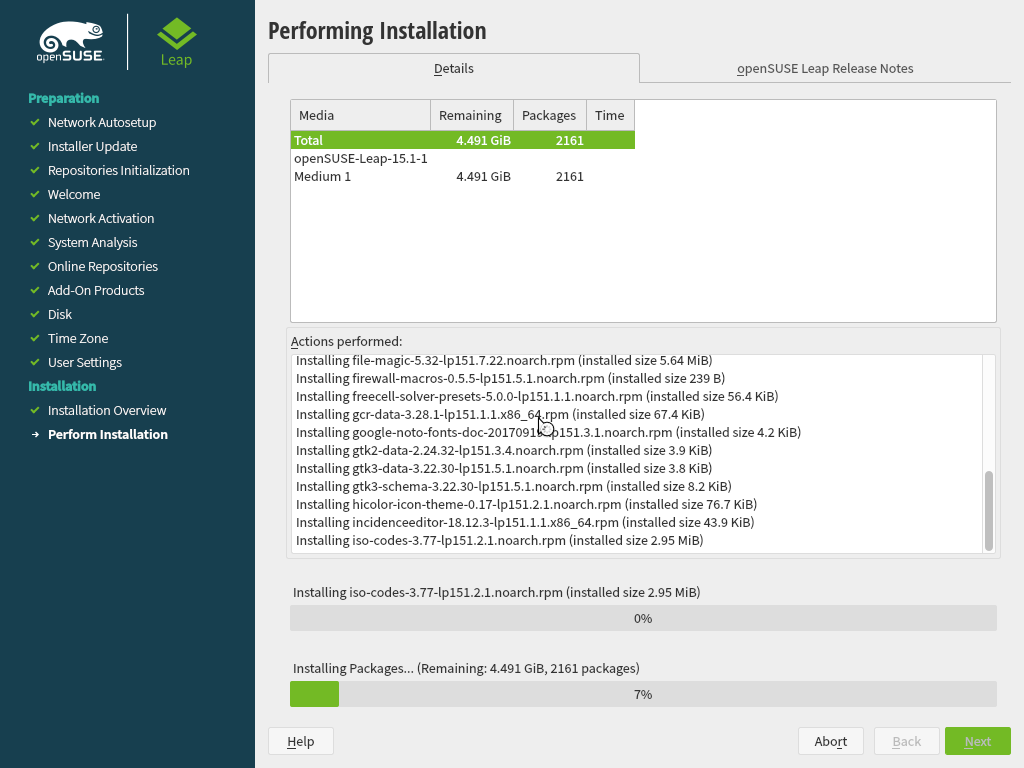The height and width of the screenshot is (768, 1024).
Task: Click arrow icon beside Perform Installation
Action: point(35,434)
